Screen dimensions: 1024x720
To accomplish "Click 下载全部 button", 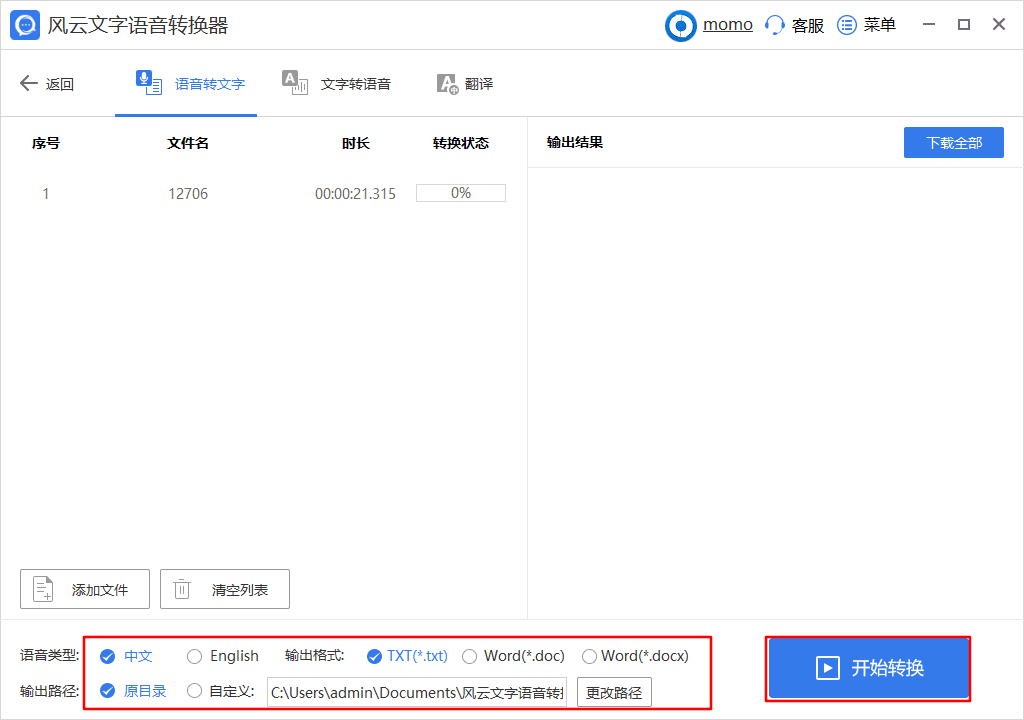I will pos(953,142).
